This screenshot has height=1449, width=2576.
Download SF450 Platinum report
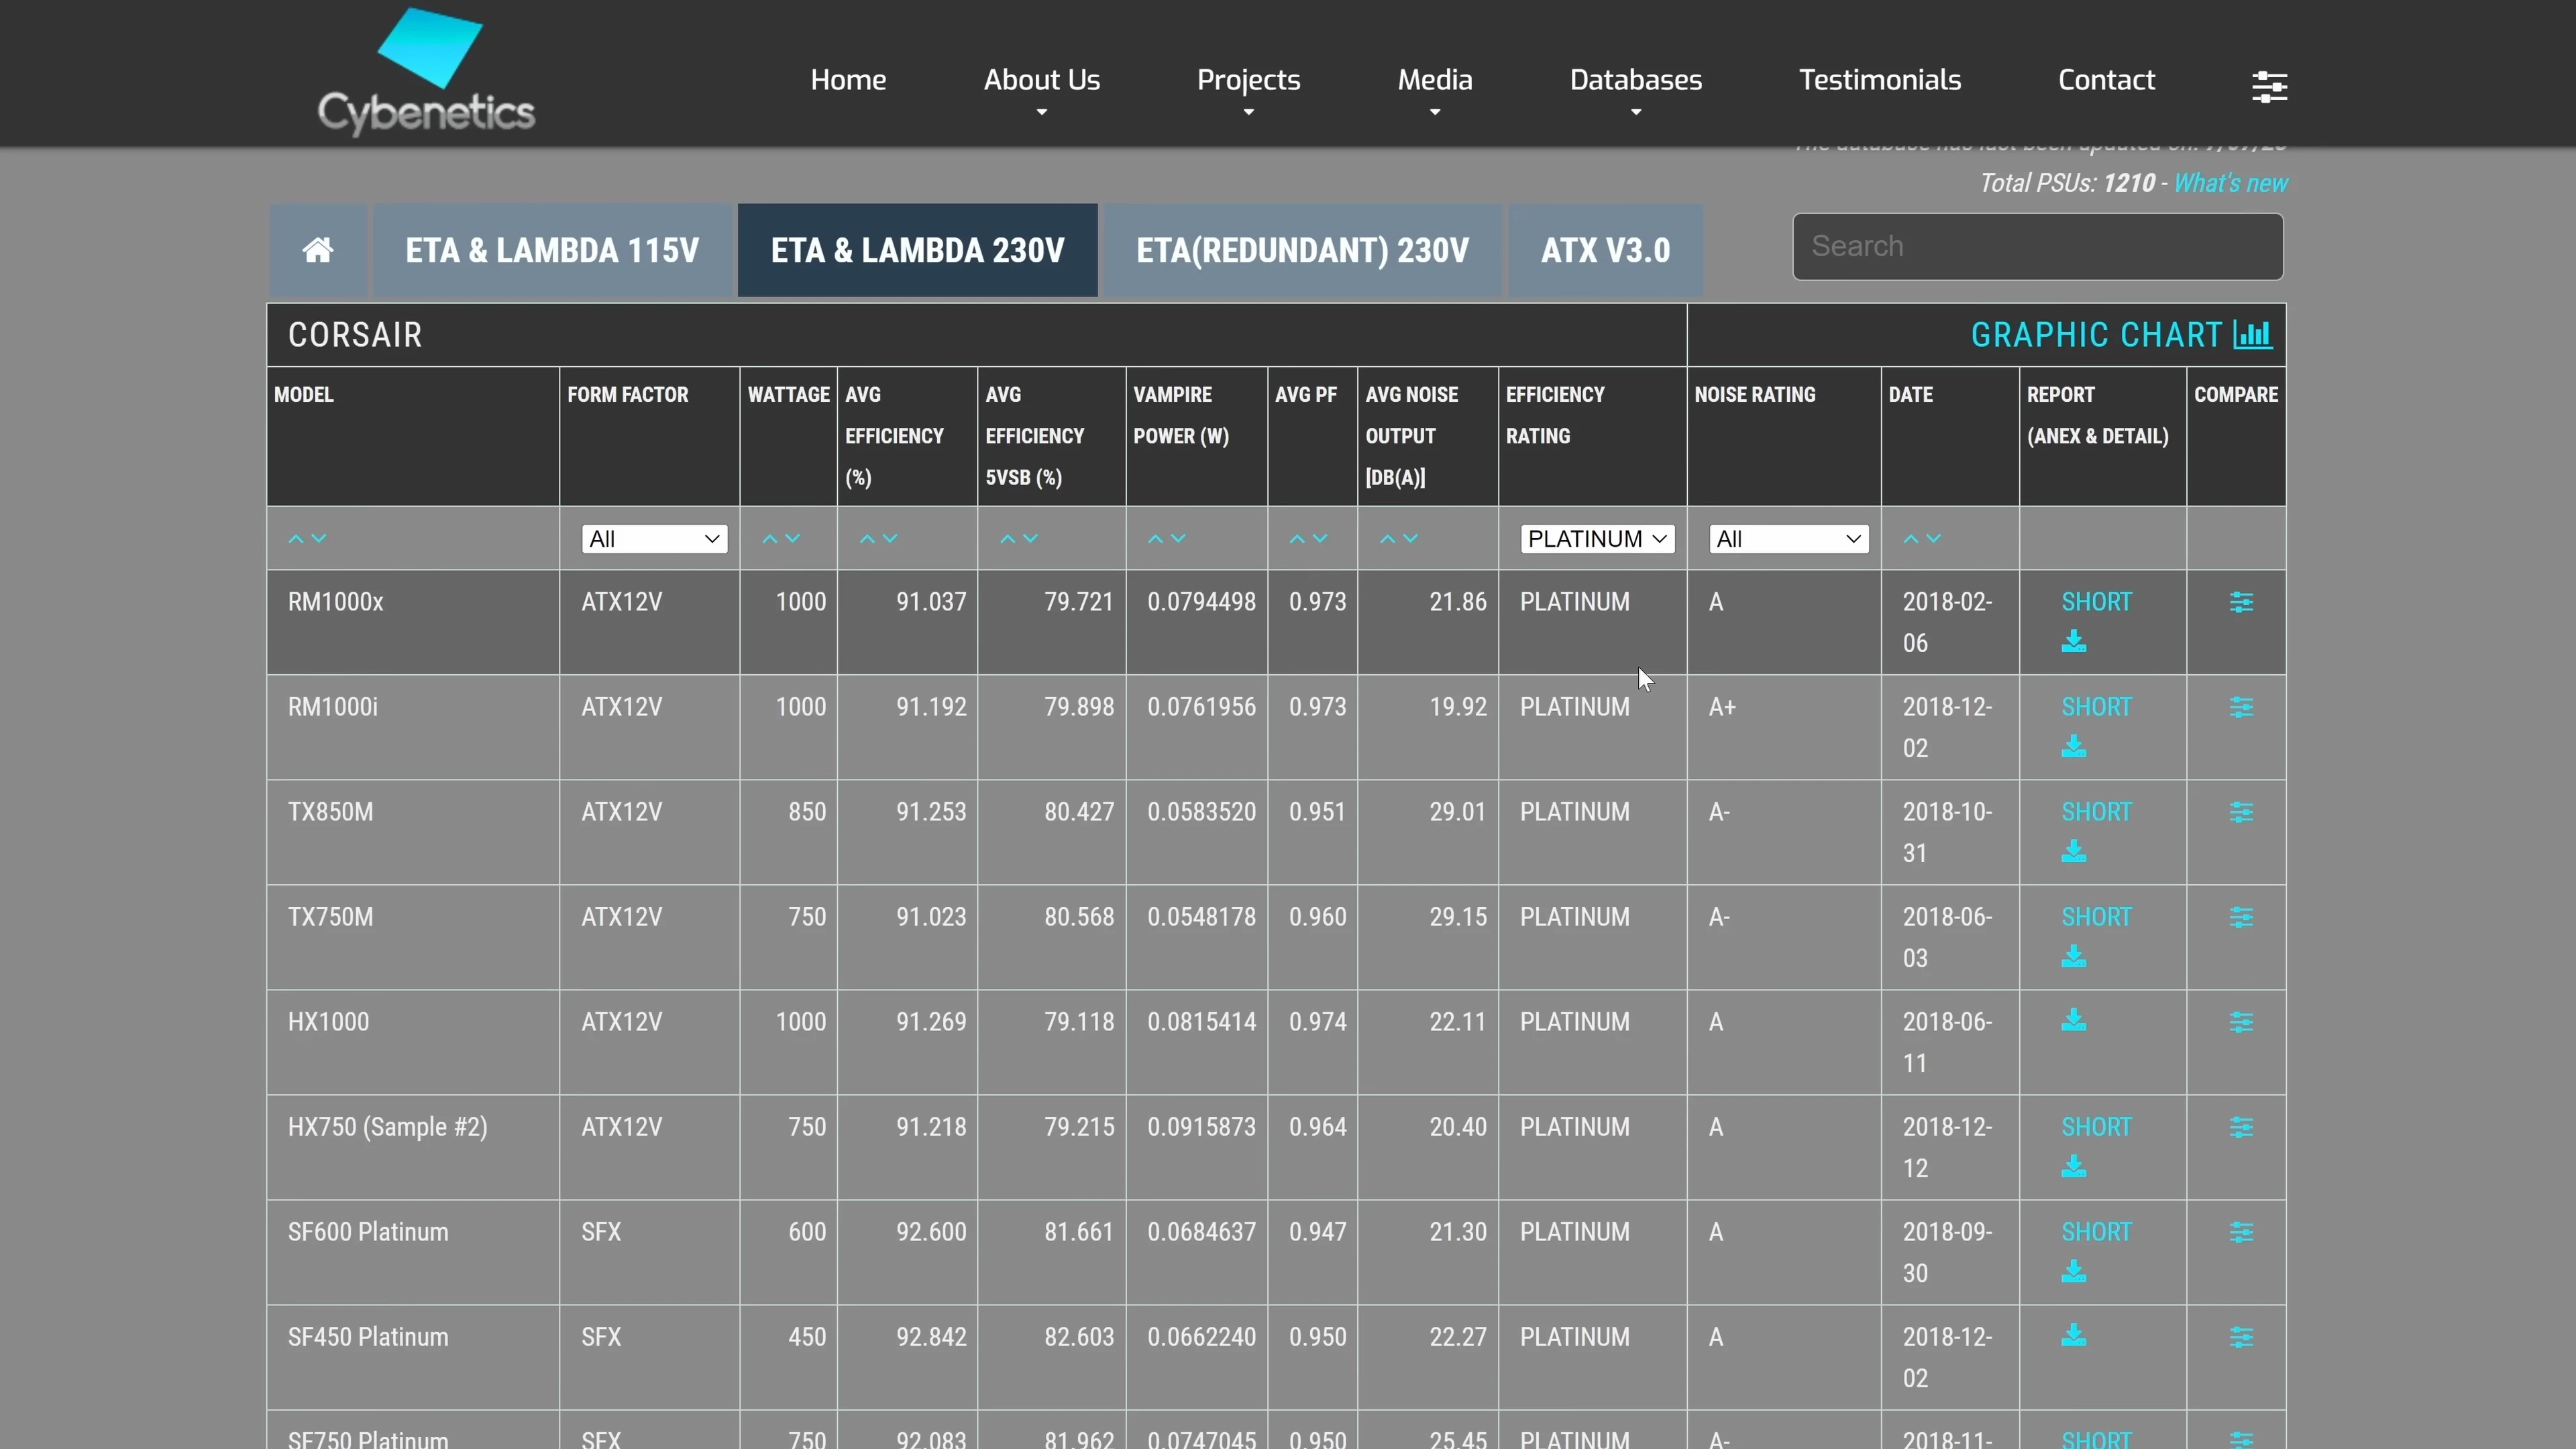(x=2073, y=1335)
